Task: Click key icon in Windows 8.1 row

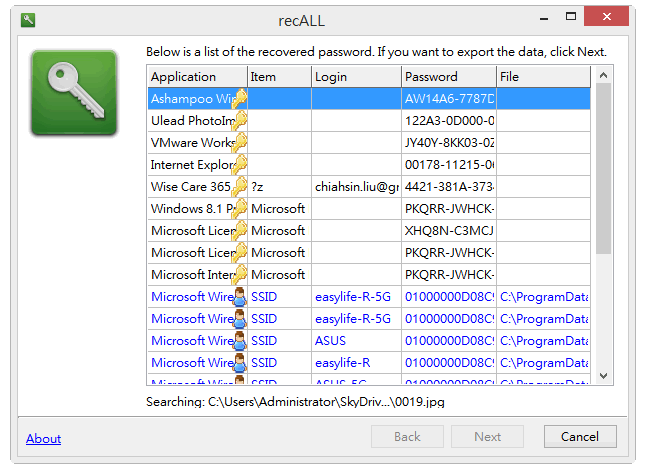Action: pyautogui.click(x=240, y=208)
